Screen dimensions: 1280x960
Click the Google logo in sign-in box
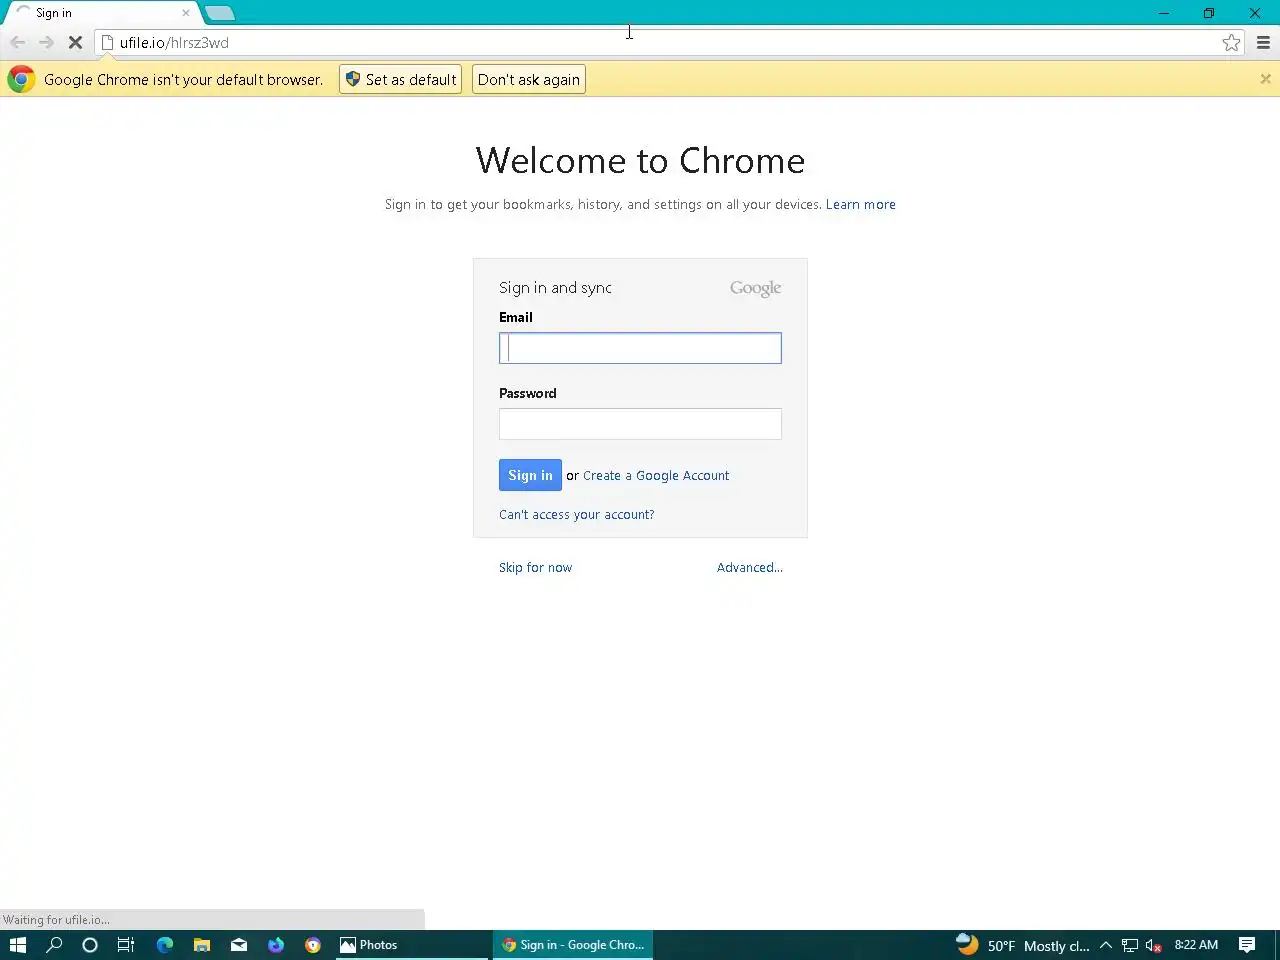[755, 288]
